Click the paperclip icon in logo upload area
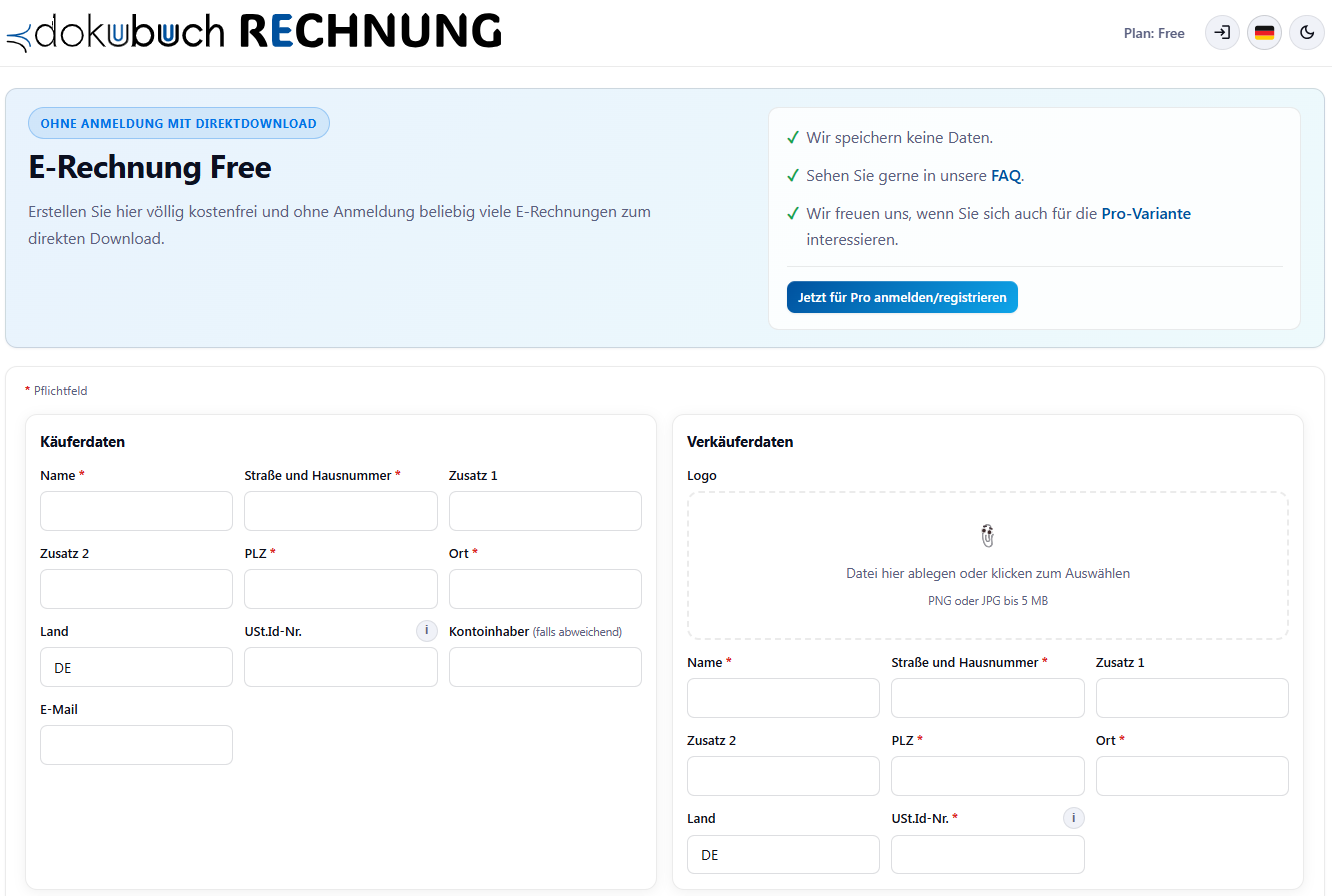Screen dimensions: 1332x896 [988, 535]
